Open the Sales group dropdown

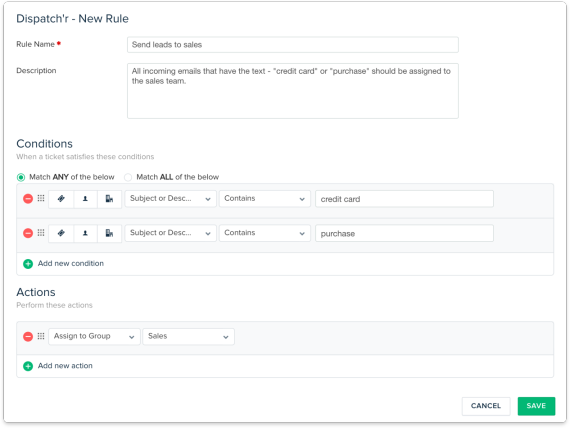click(188, 336)
